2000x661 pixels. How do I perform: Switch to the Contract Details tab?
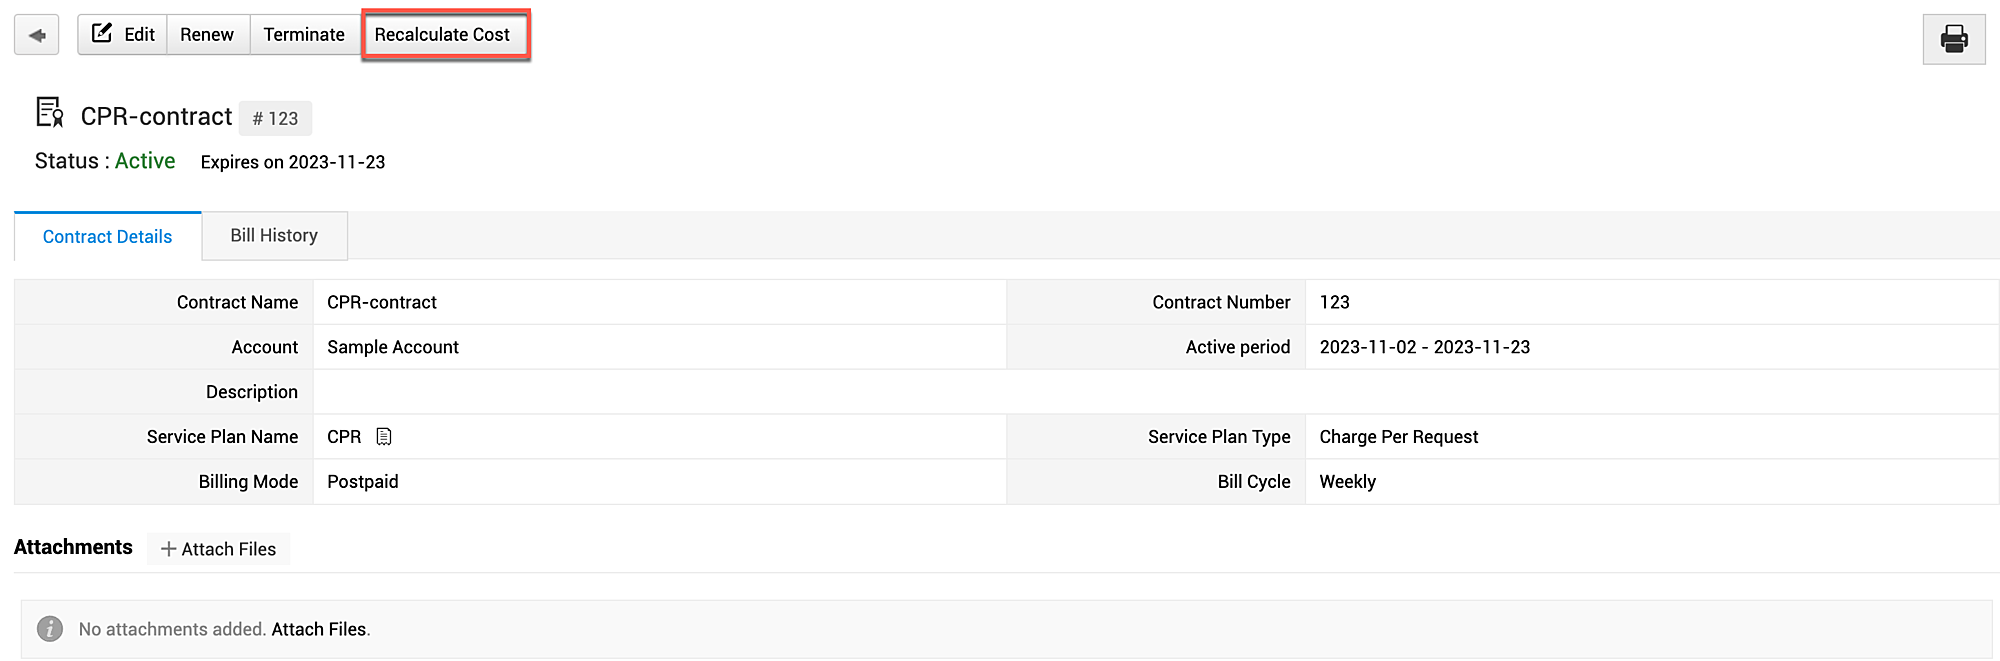pyautogui.click(x=107, y=237)
